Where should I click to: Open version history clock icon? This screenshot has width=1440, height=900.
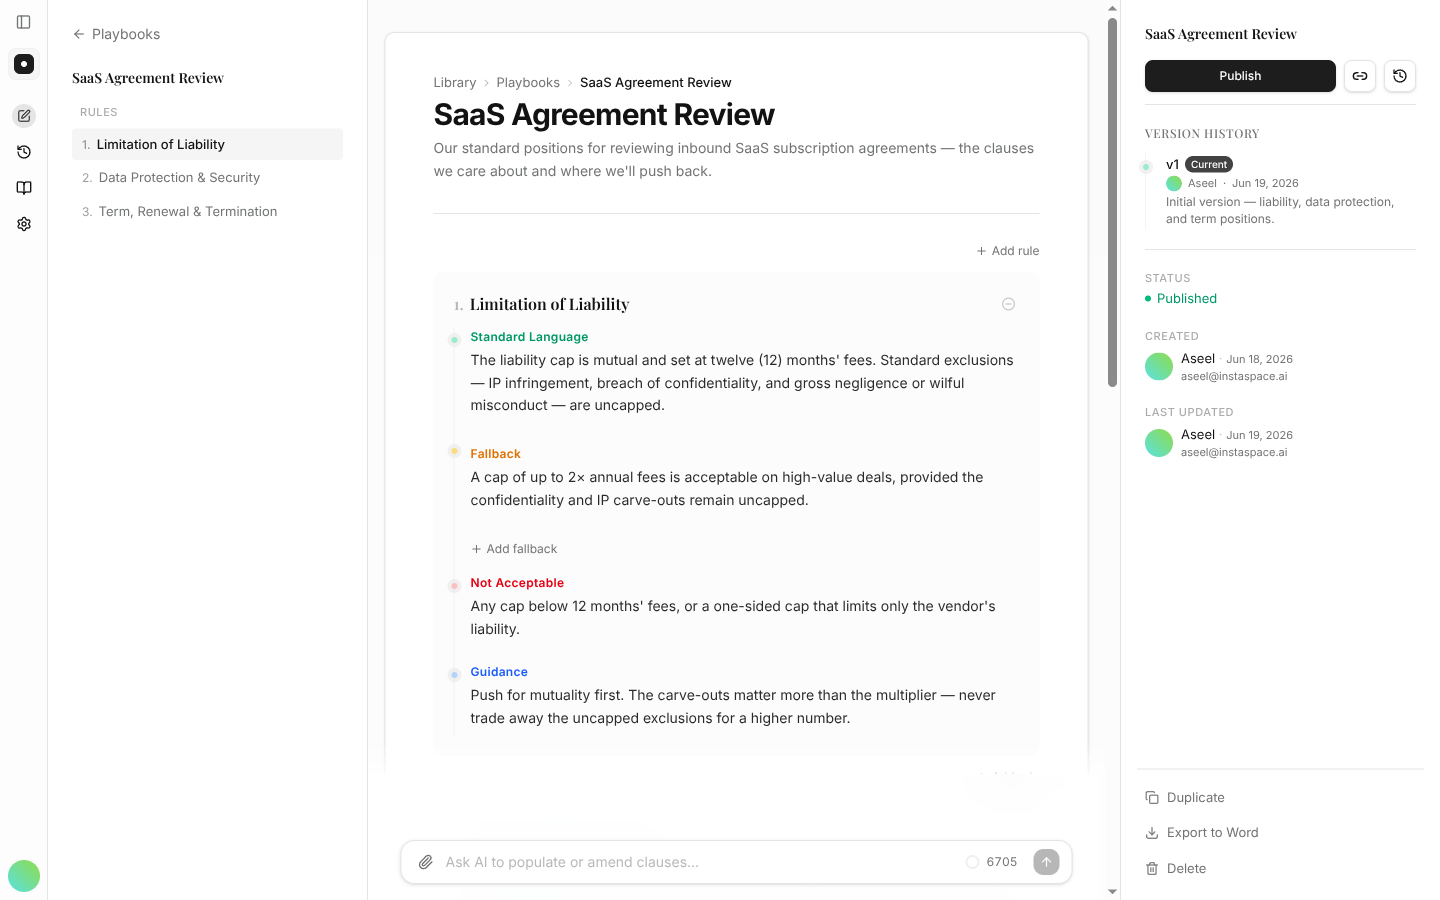coord(1400,76)
